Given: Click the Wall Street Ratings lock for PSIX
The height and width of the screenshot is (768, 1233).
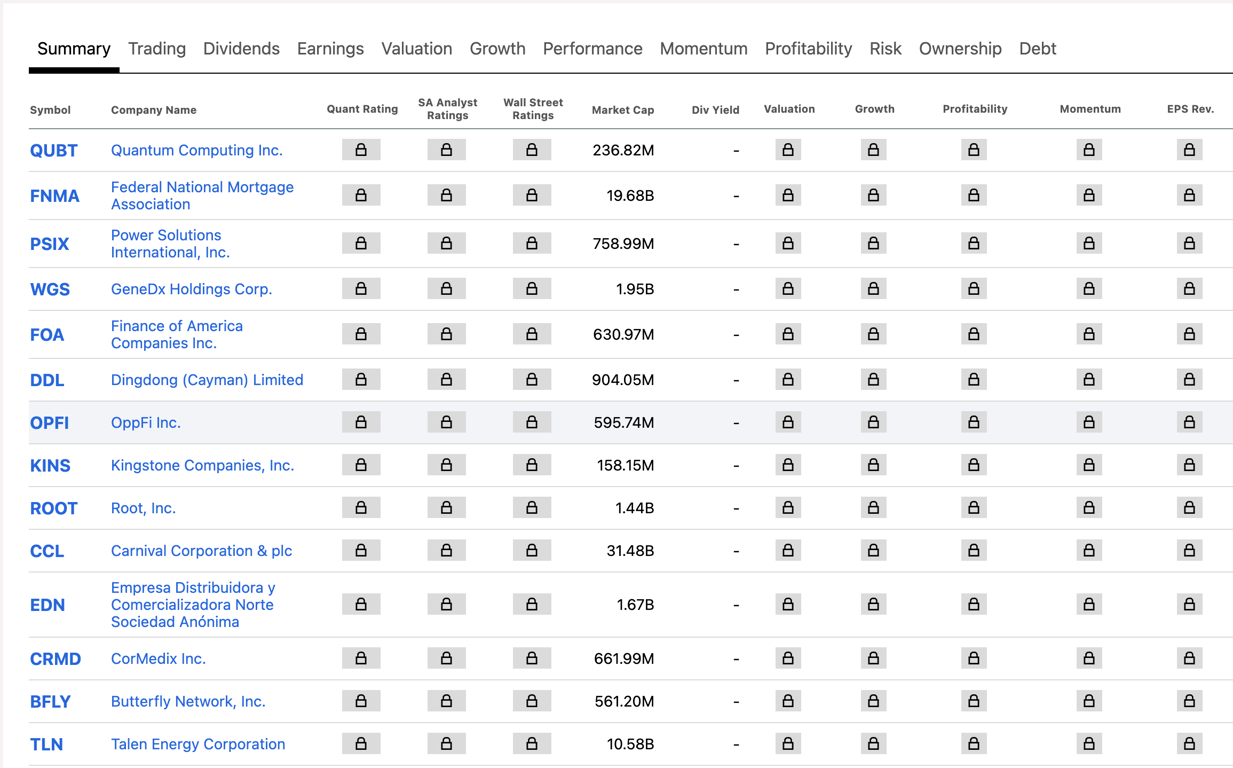Looking at the screenshot, I should pyautogui.click(x=531, y=243).
